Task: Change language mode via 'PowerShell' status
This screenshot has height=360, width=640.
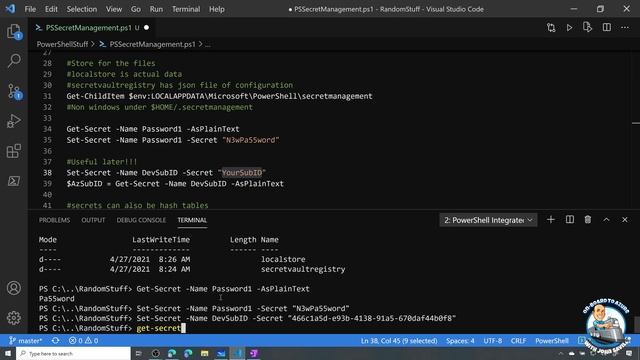Action: click(x=552, y=340)
